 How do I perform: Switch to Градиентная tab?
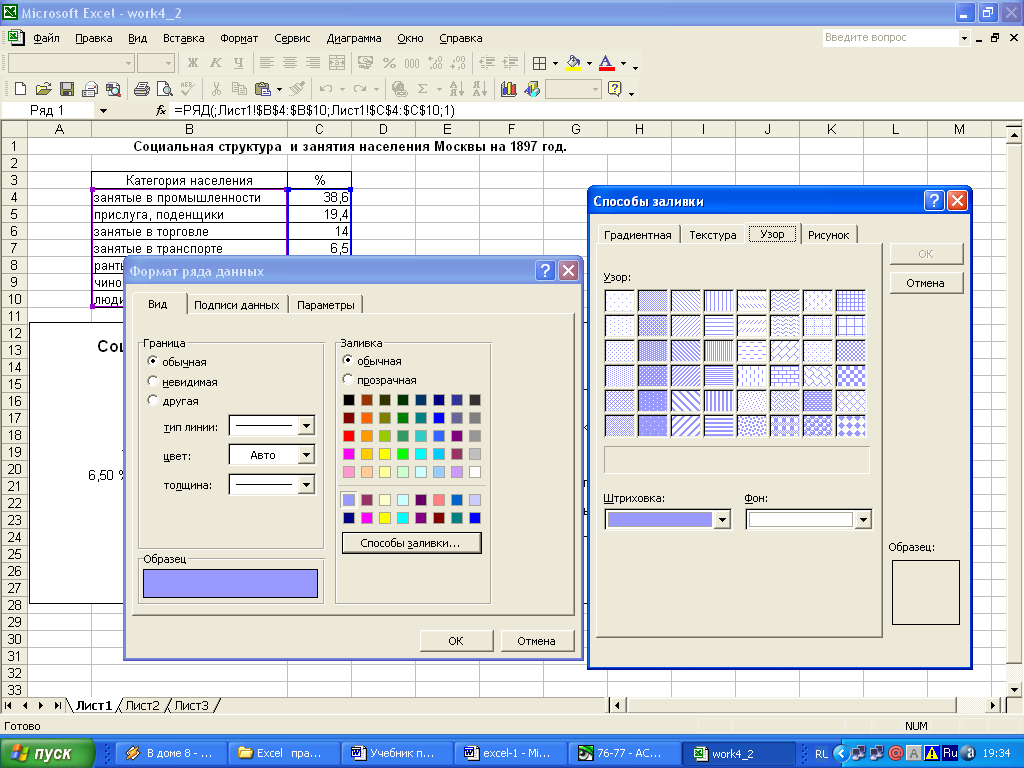click(x=637, y=235)
